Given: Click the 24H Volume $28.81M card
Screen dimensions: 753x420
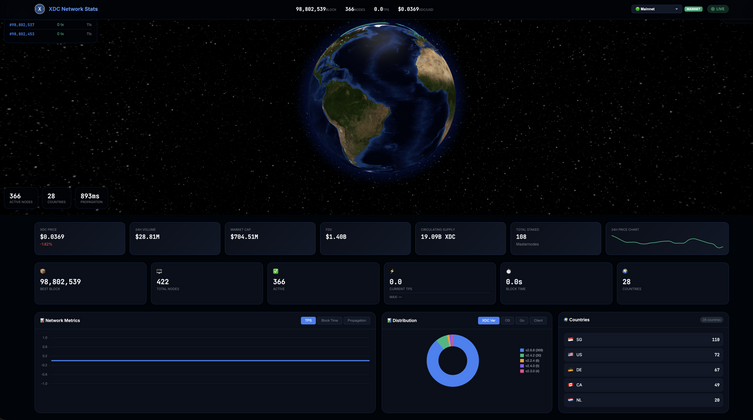Looking at the screenshot, I should [x=175, y=238].
